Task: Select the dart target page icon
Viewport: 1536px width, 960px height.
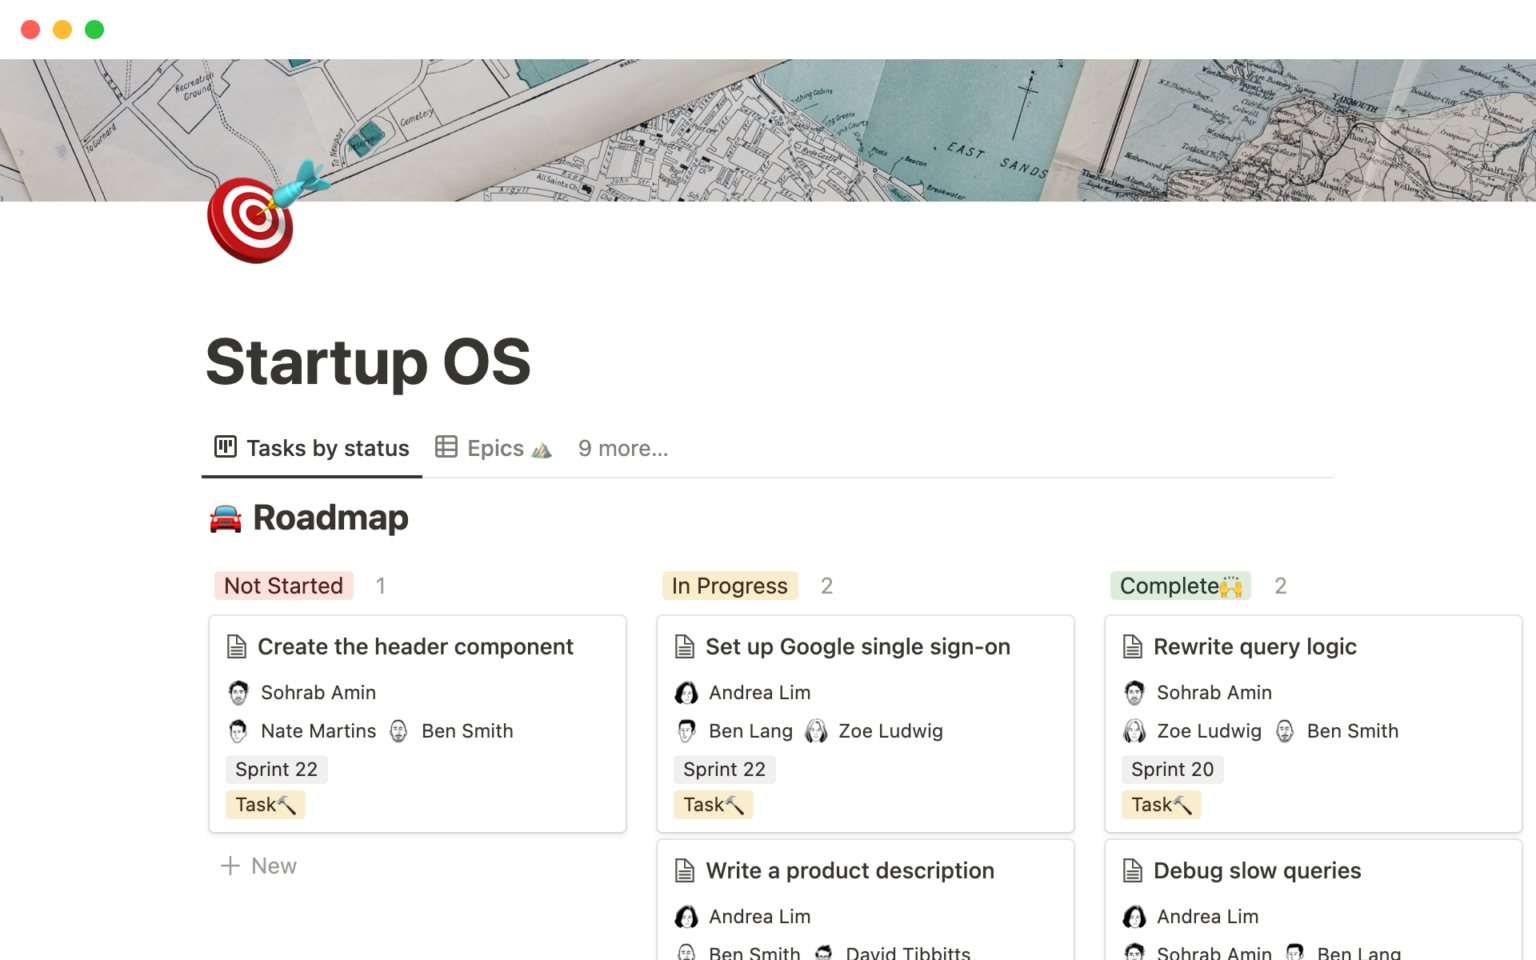Action: (x=250, y=220)
